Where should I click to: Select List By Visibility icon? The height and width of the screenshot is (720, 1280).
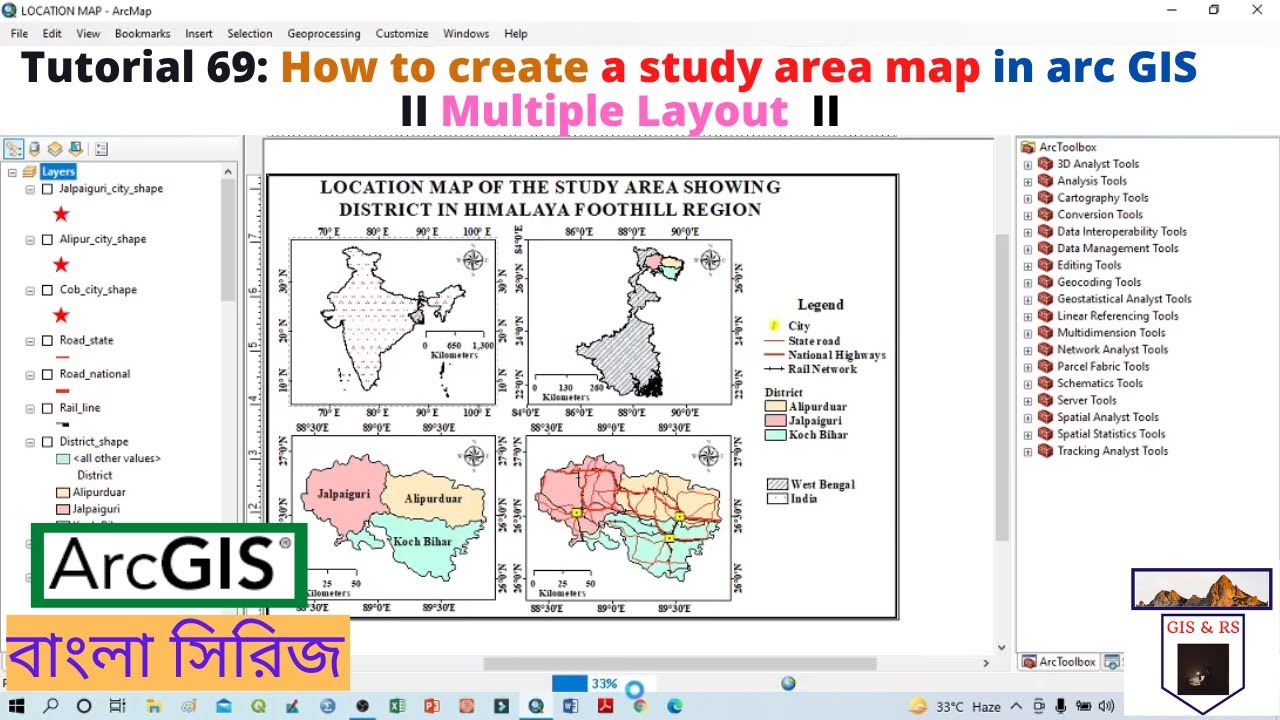(x=55, y=149)
